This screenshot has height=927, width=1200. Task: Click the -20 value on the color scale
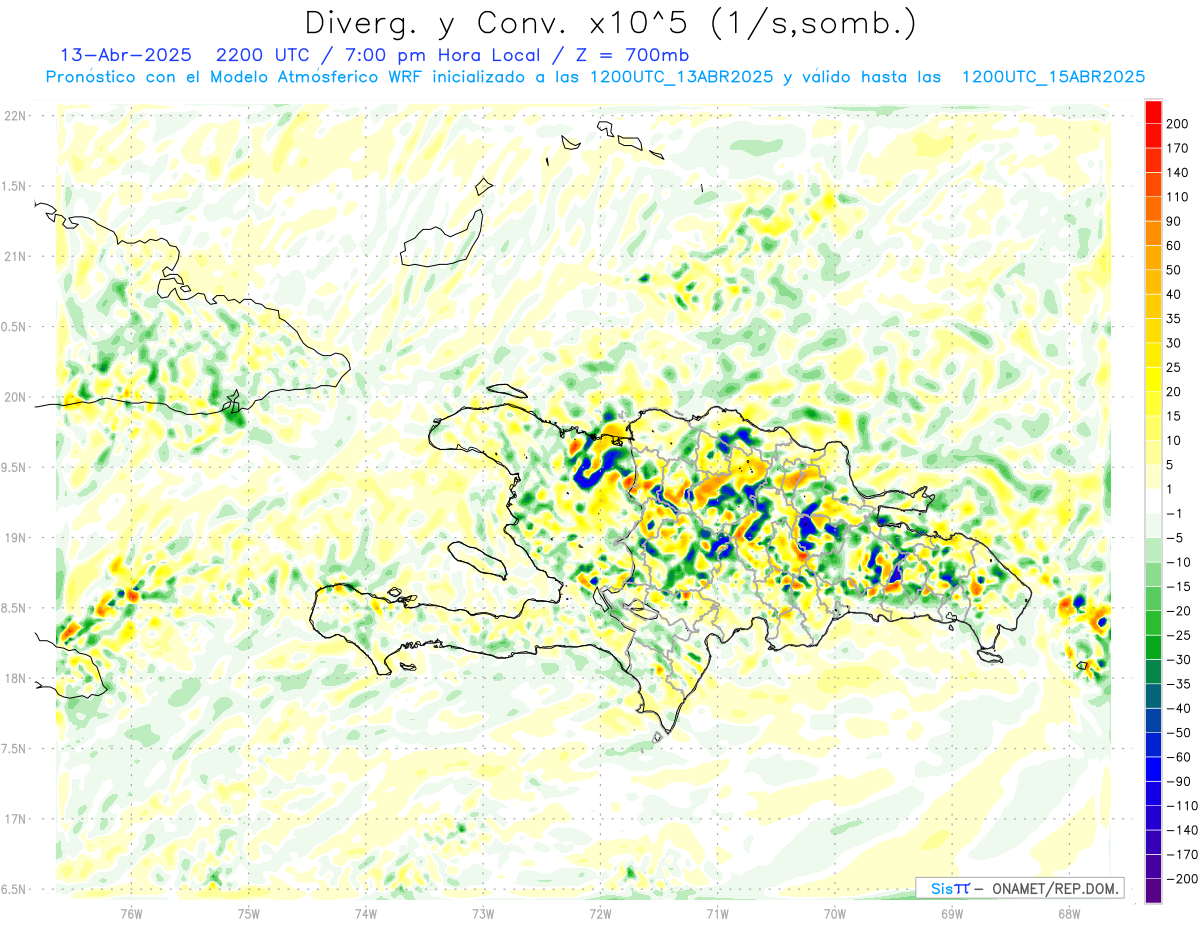pos(1179,611)
